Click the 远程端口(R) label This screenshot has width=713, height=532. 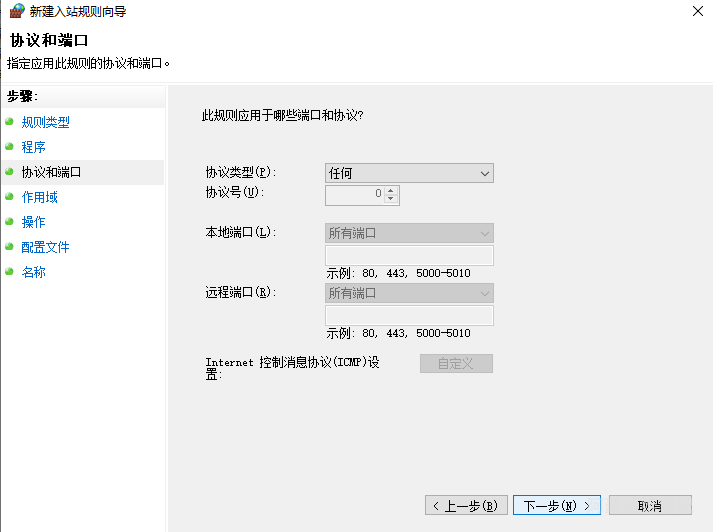tap(241, 292)
